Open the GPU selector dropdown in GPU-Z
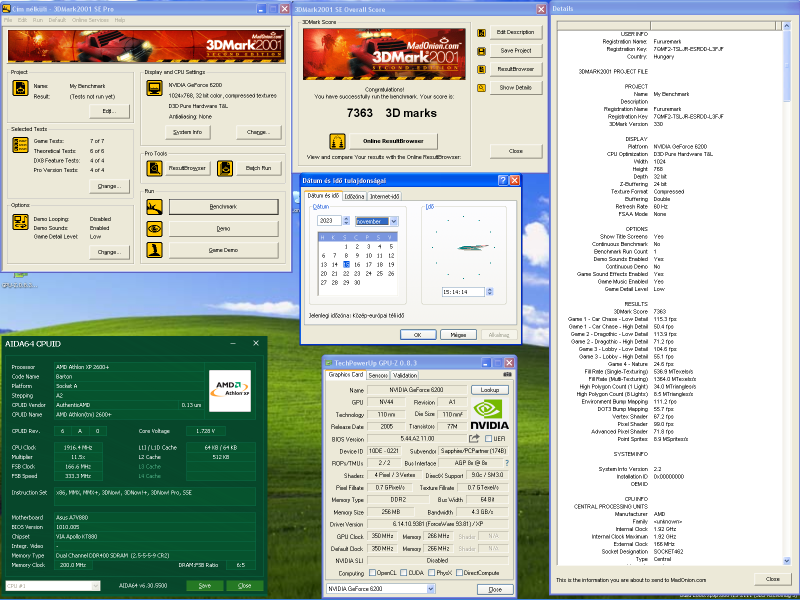The height and width of the screenshot is (600, 800). pyautogui.click(x=431, y=589)
